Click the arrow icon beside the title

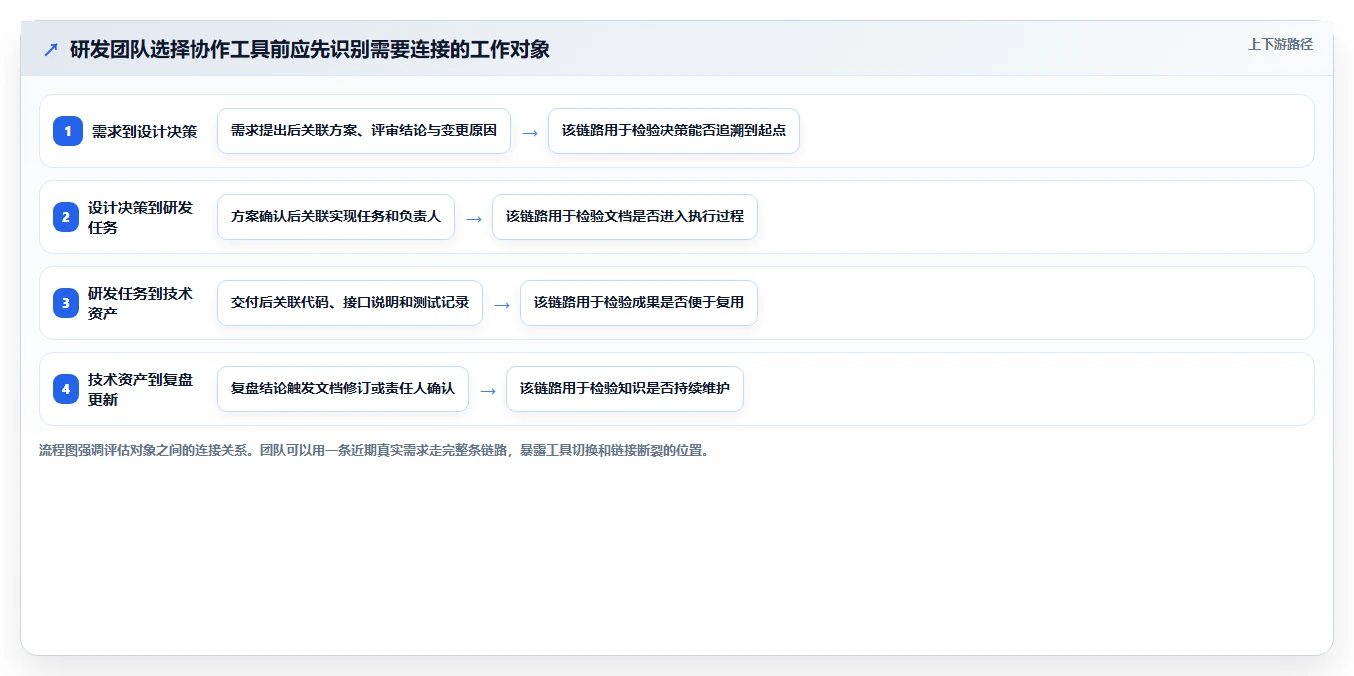click(x=51, y=50)
